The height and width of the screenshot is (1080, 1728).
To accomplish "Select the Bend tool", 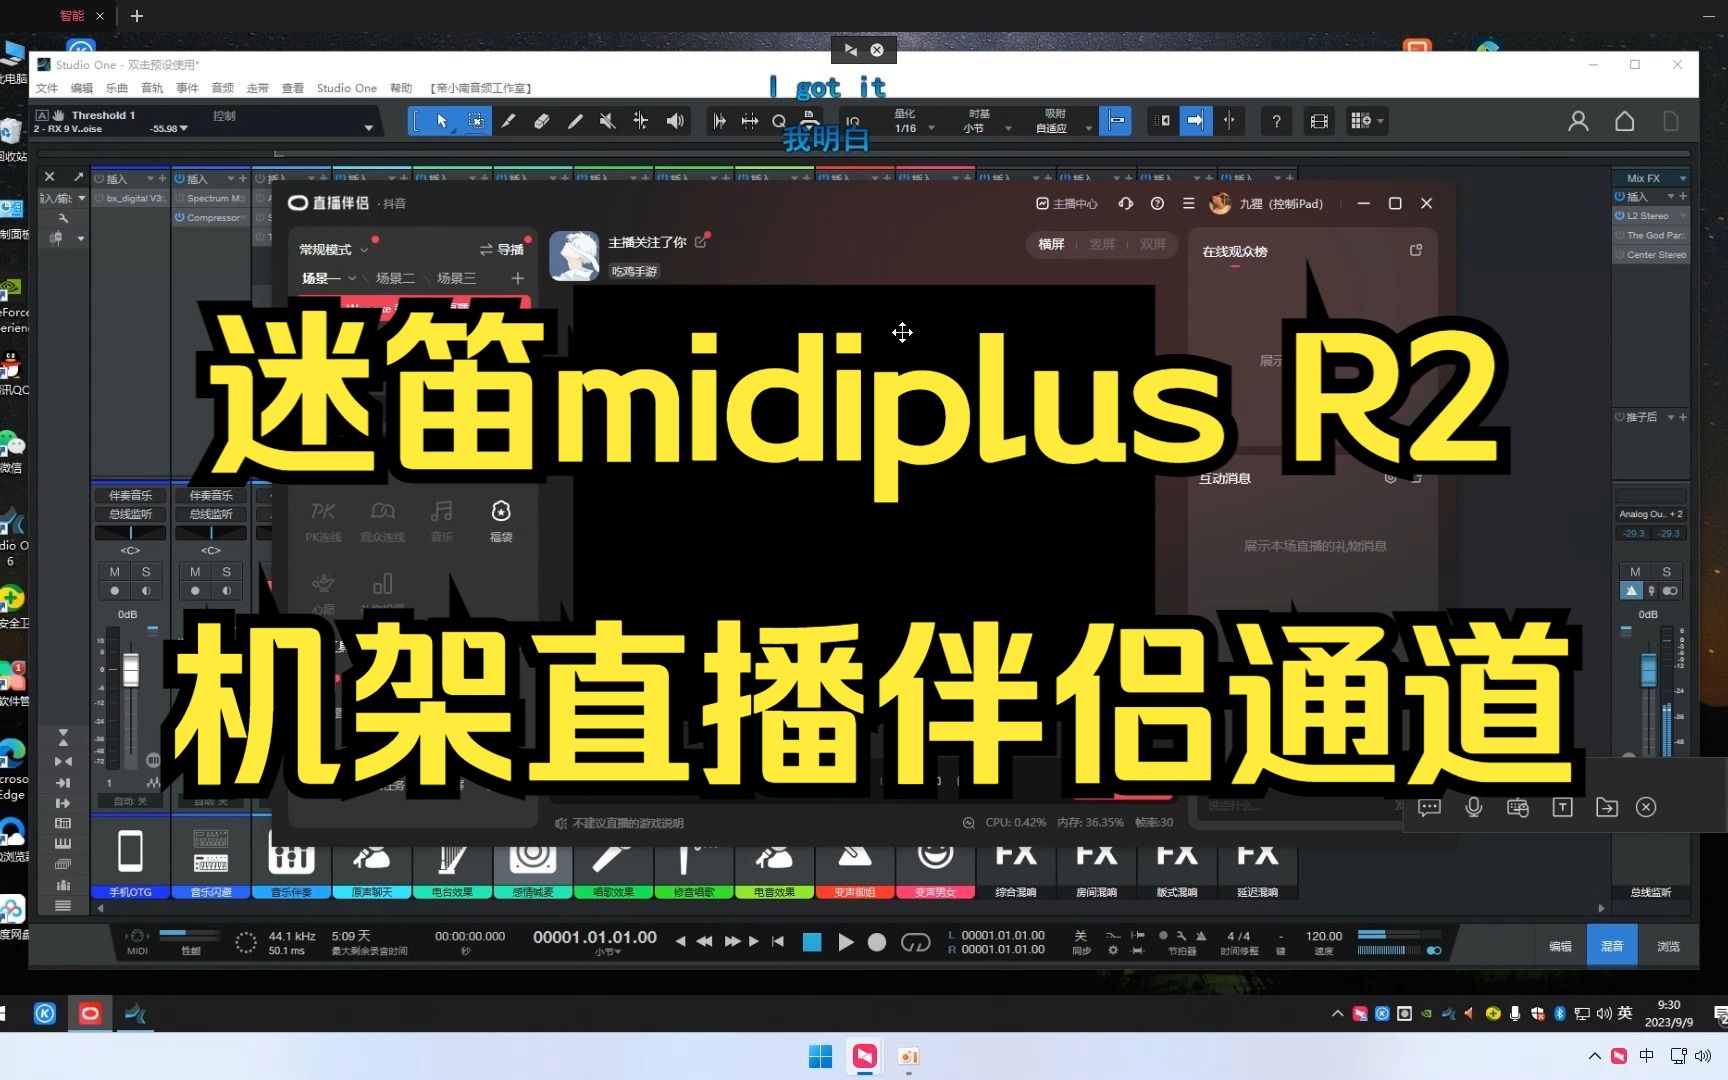I will pyautogui.click(x=640, y=121).
